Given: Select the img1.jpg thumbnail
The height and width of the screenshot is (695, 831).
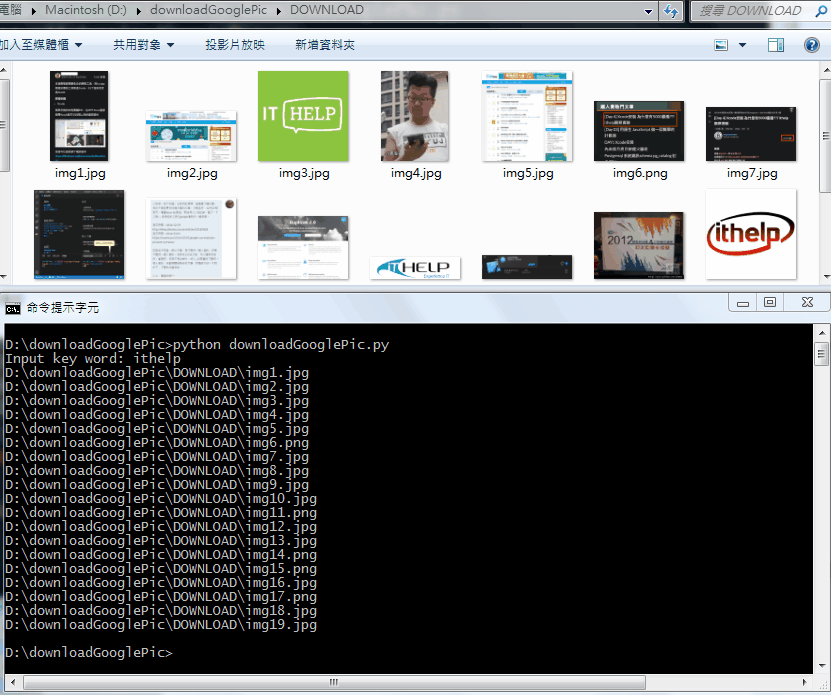Looking at the screenshot, I should point(79,116).
